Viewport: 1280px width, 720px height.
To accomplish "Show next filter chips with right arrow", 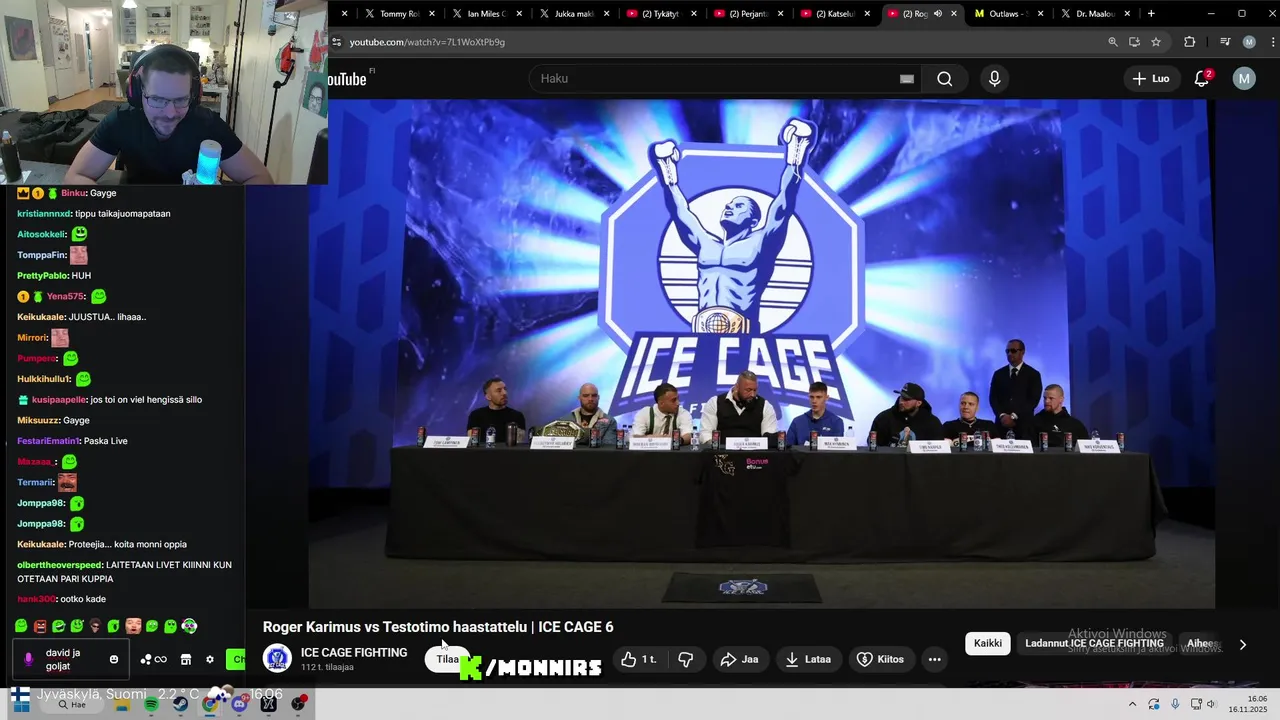I will click(1243, 645).
